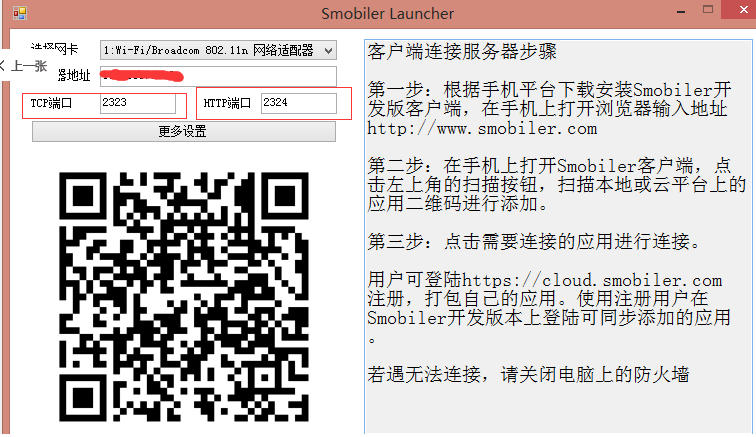Click the QR code image
This screenshot has width=756, height=437.
(x=184, y=297)
